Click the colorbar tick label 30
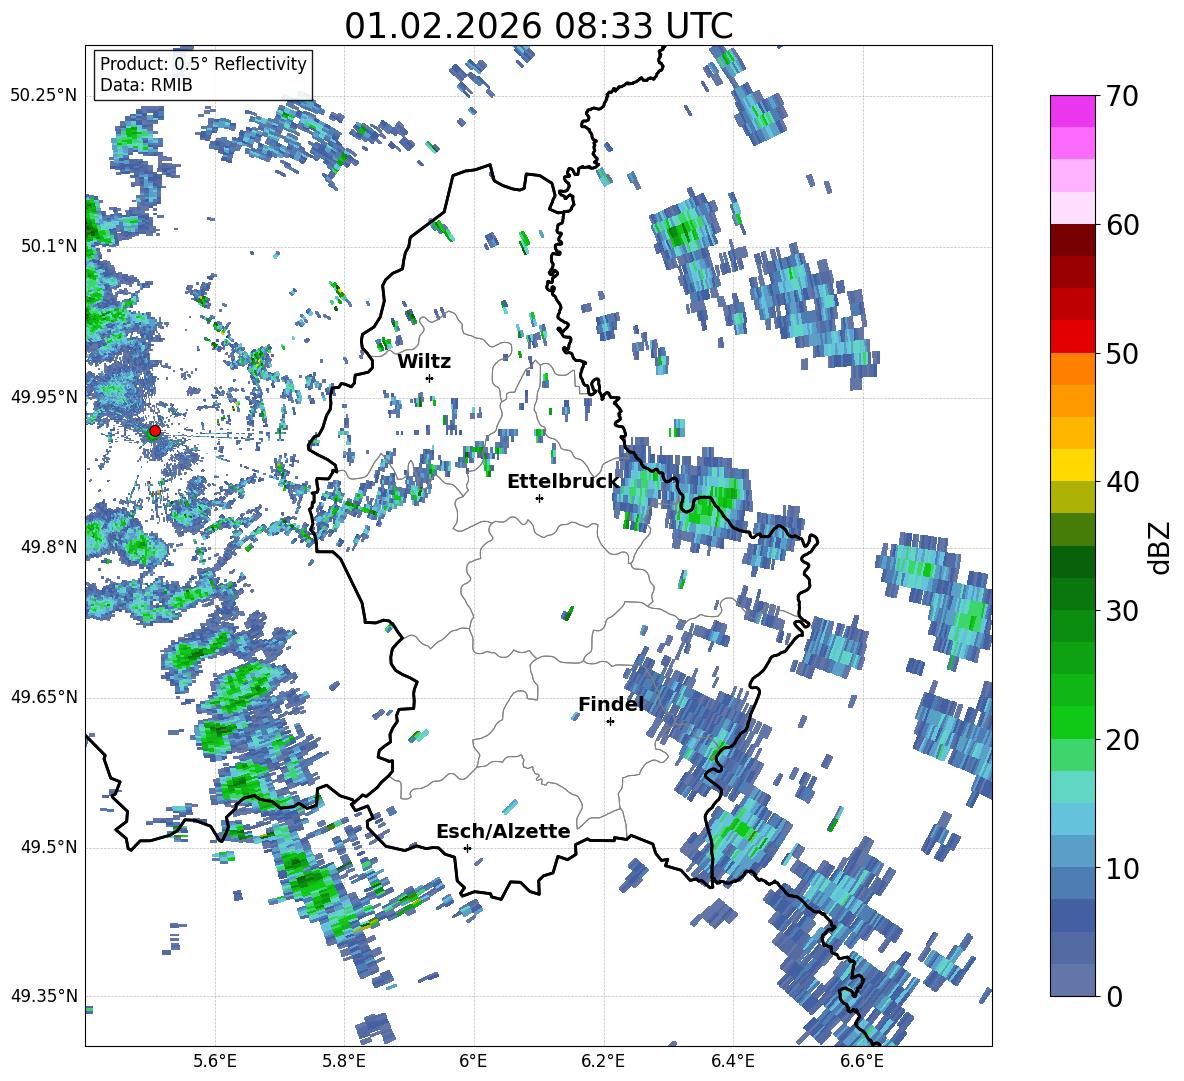The width and height of the screenshot is (1184, 1081). (x=1121, y=611)
